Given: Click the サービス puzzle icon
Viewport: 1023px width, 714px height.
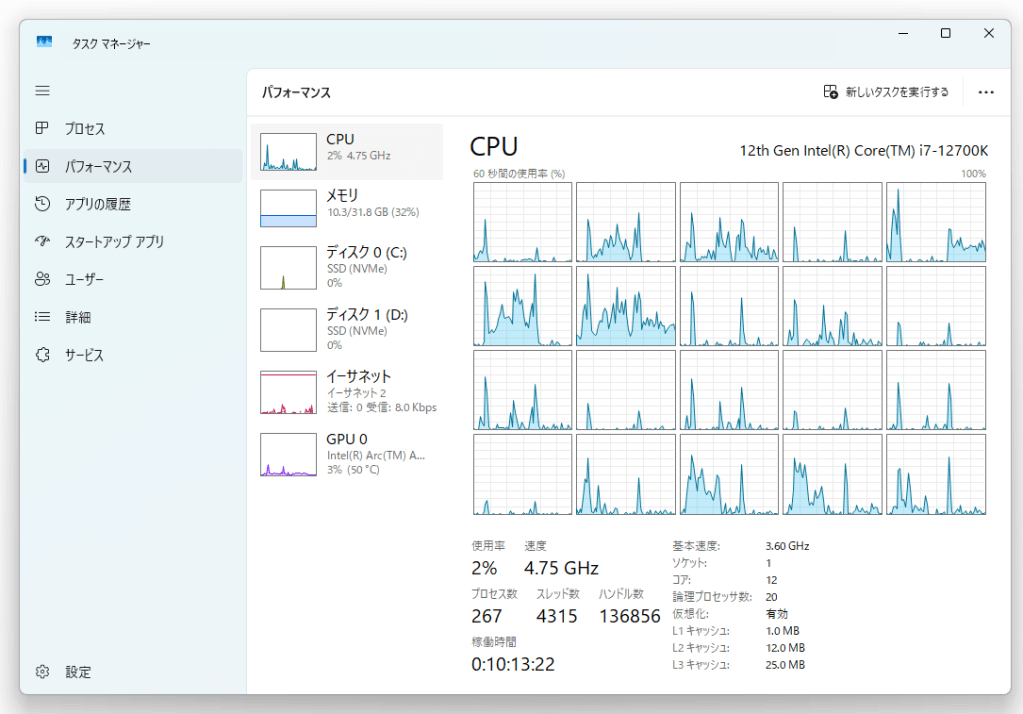Looking at the screenshot, I should coord(42,354).
